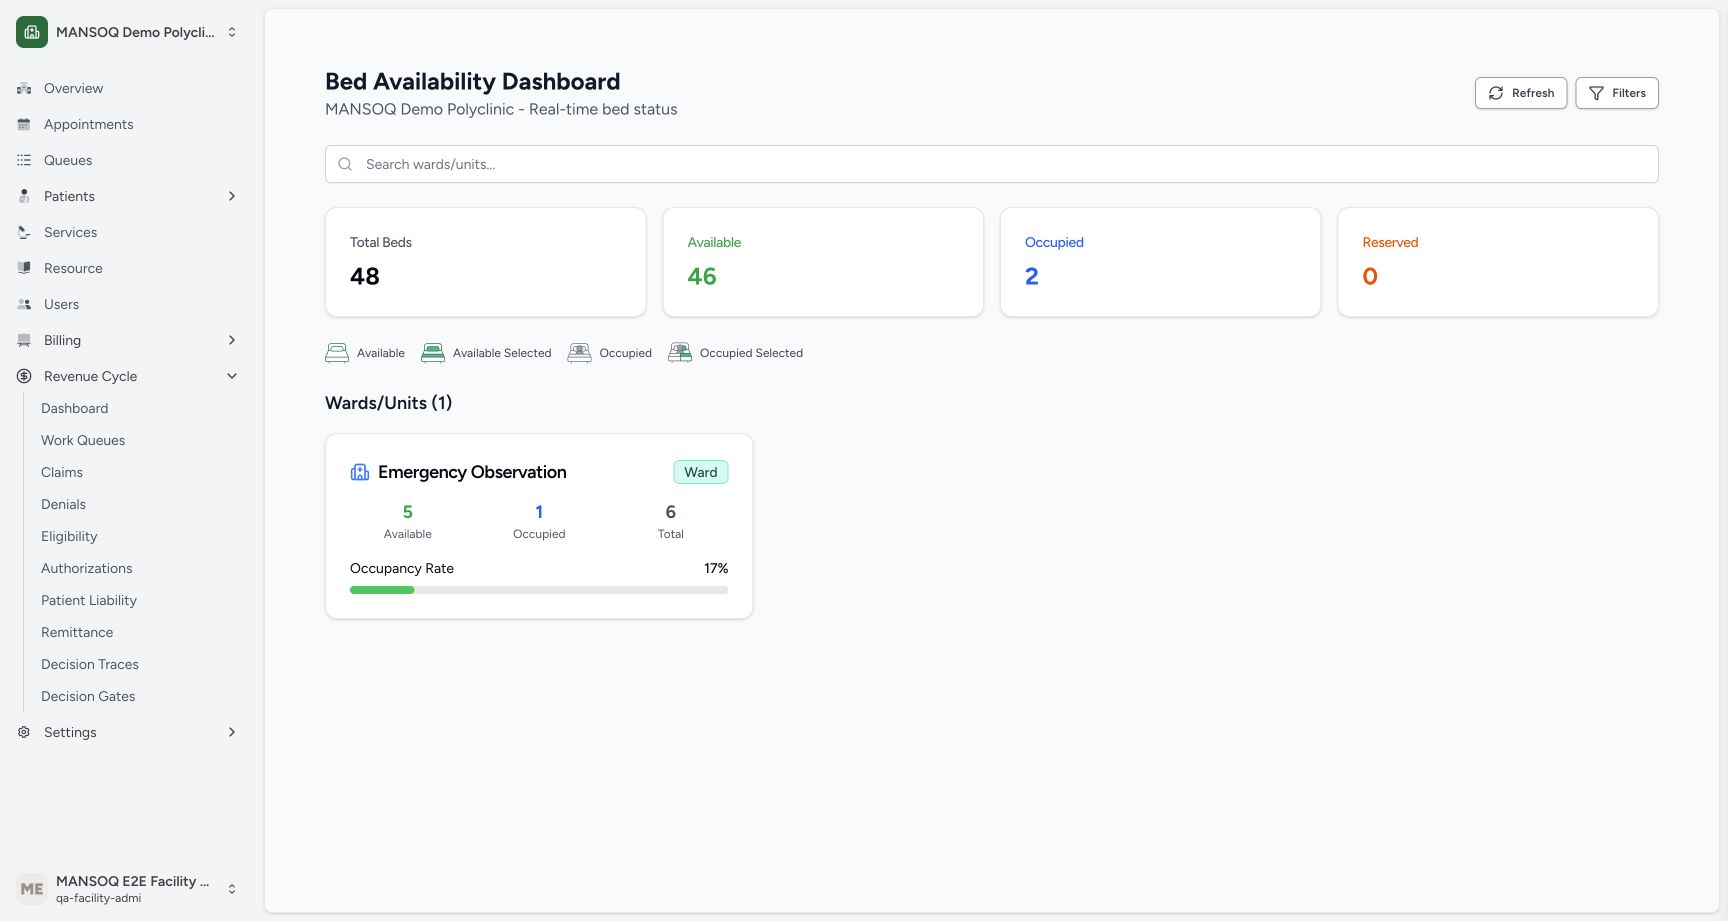Image resolution: width=1728 pixels, height=921 pixels.
Task: Open Work Queues under Revenue Cycle
Action: 83,441
